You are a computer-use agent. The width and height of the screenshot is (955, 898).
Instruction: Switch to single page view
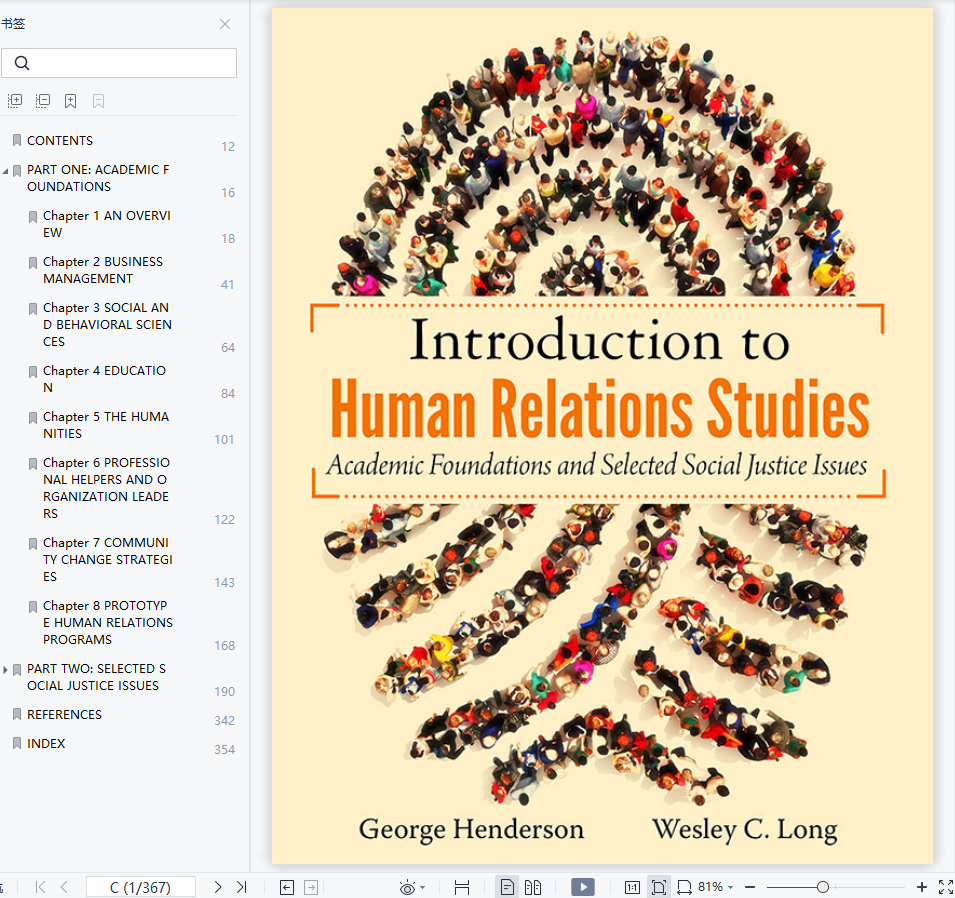tap(507, 888)
